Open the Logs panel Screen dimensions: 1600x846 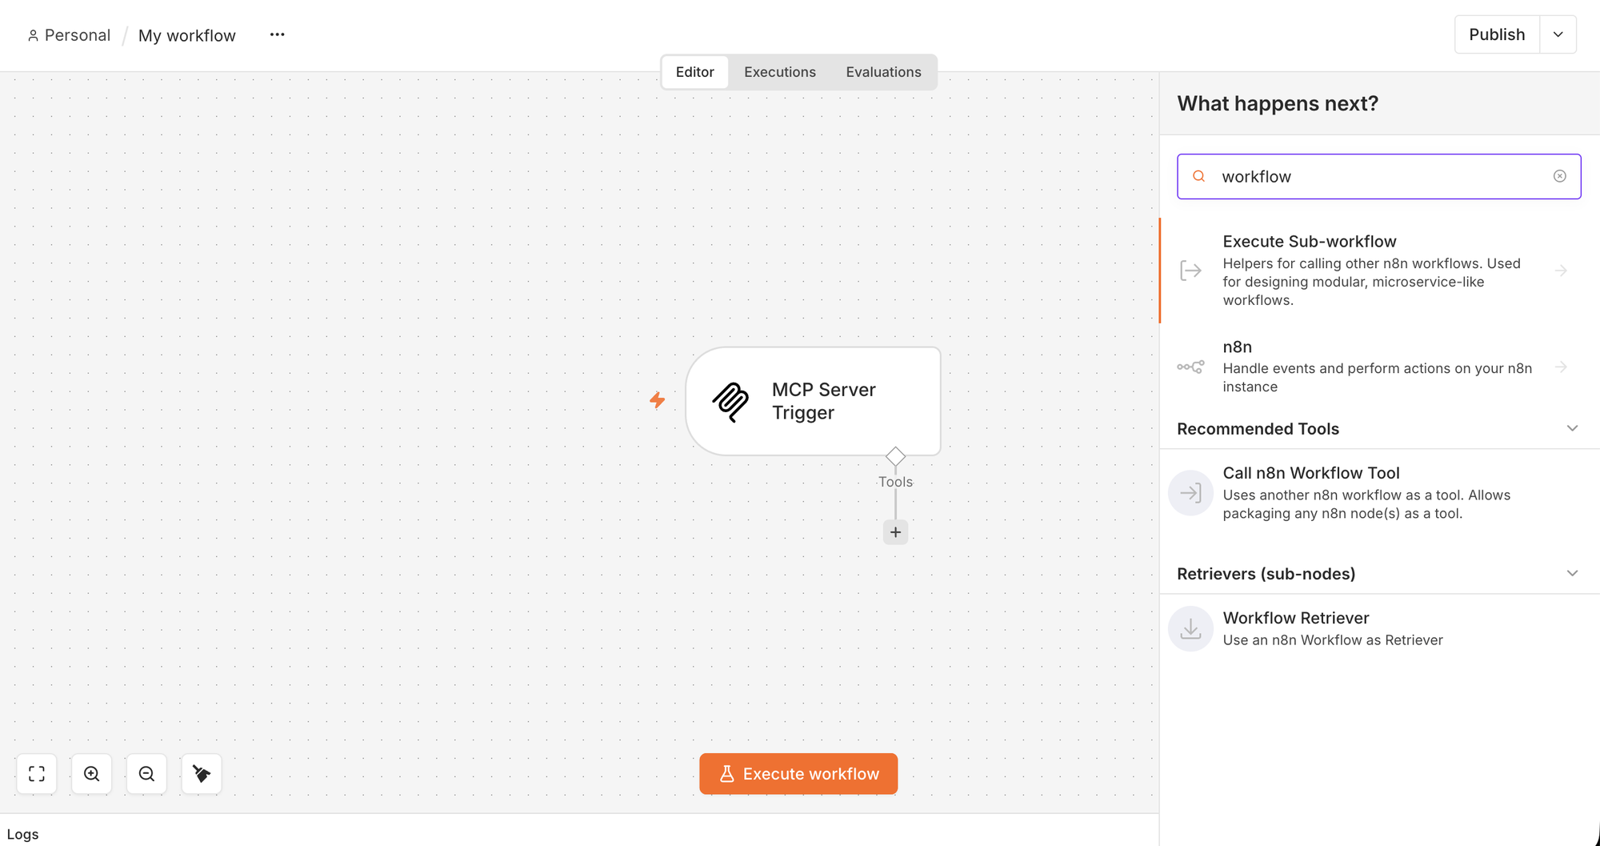[23, 834]
